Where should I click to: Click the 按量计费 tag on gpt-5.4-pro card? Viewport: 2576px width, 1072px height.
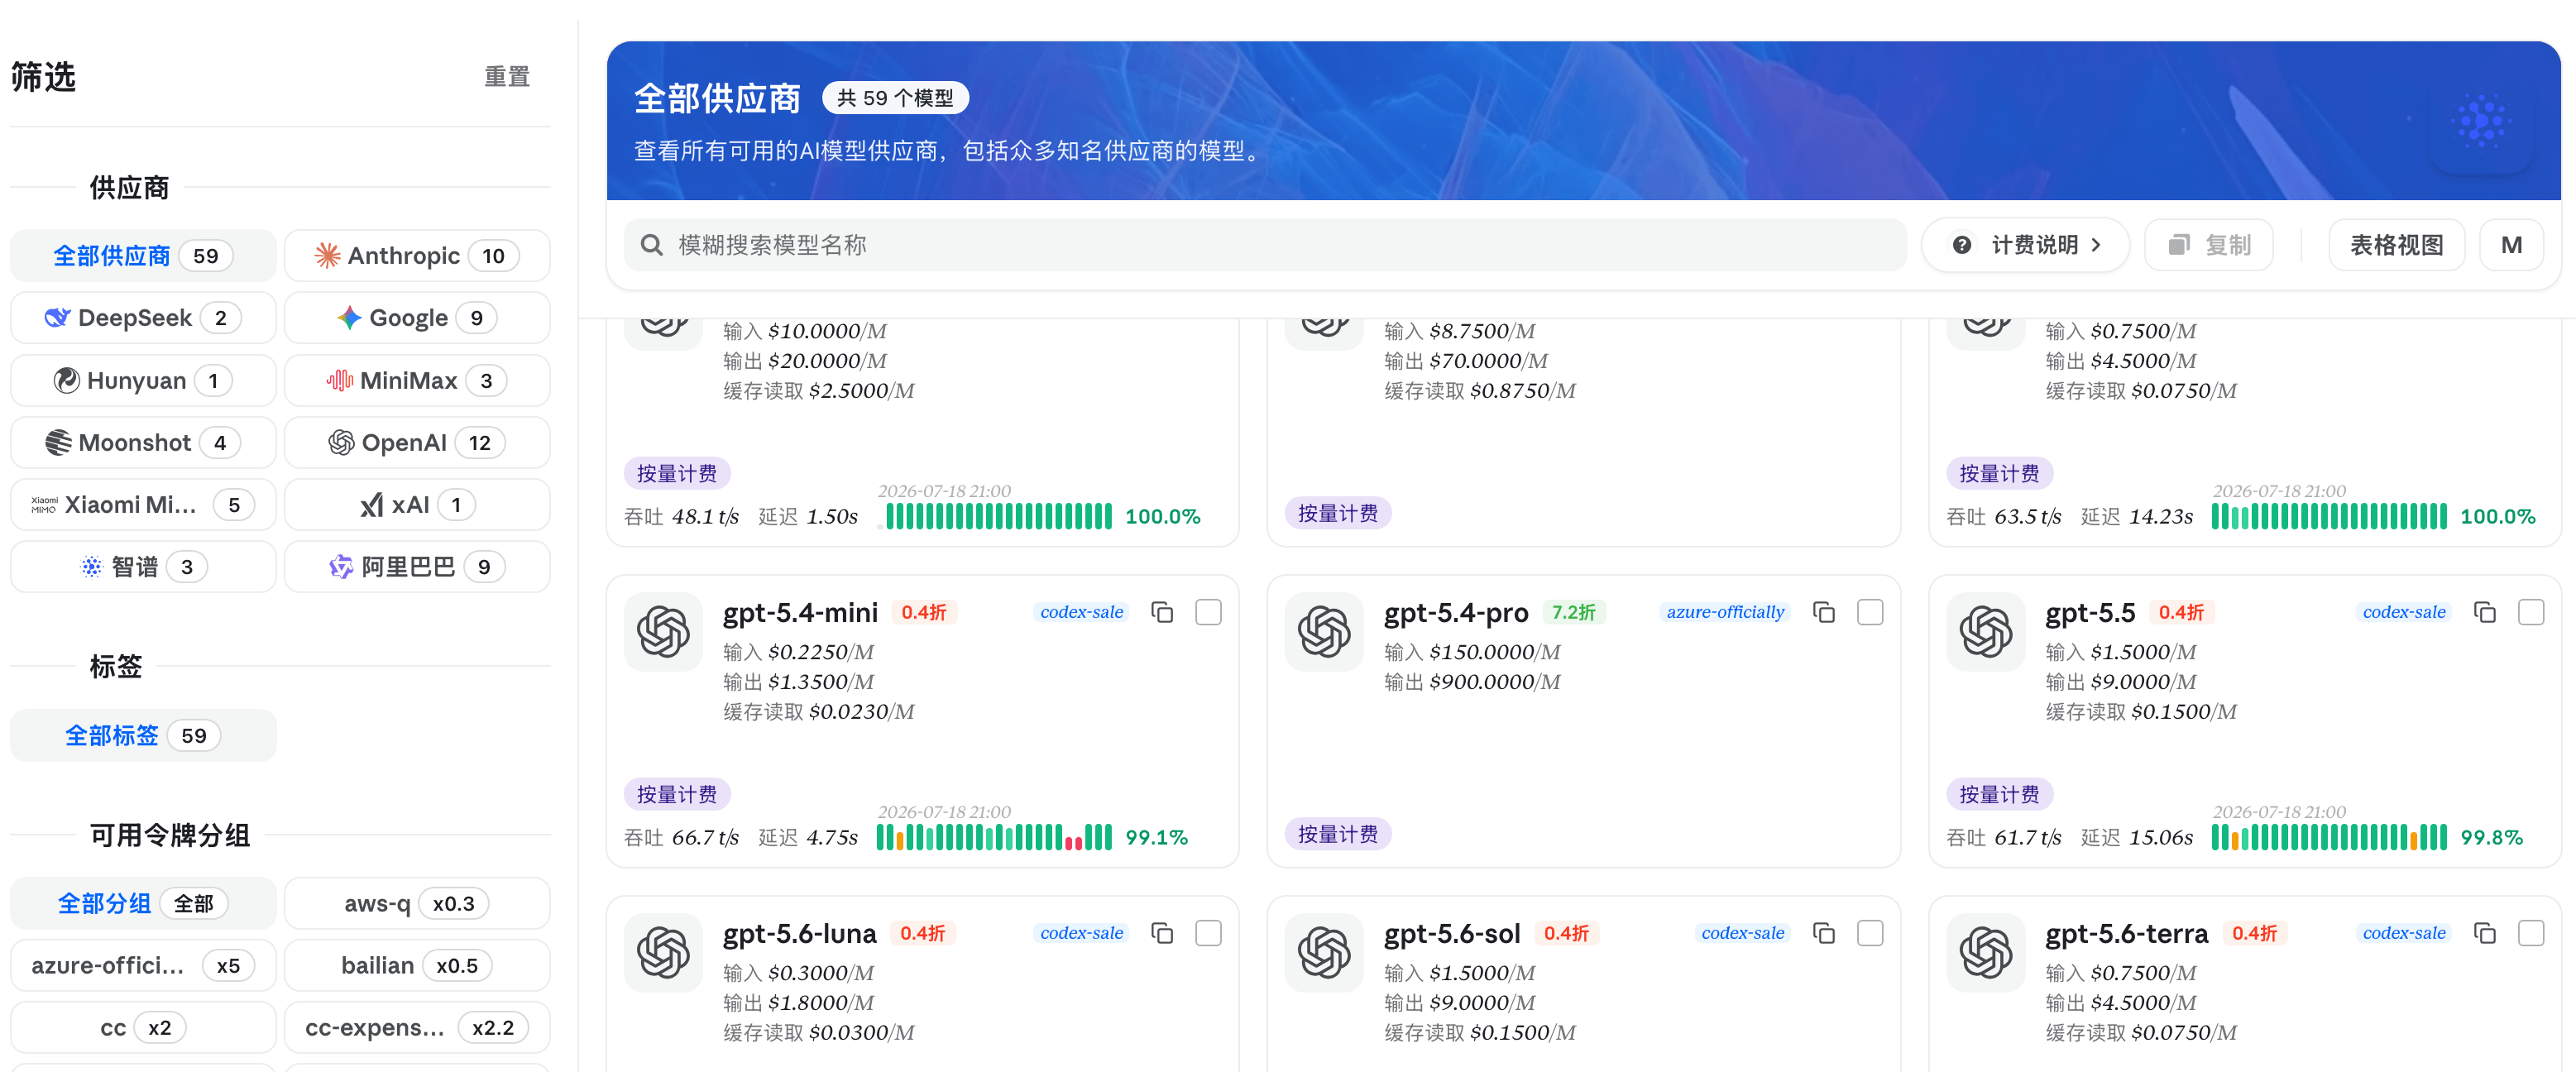1338,835
